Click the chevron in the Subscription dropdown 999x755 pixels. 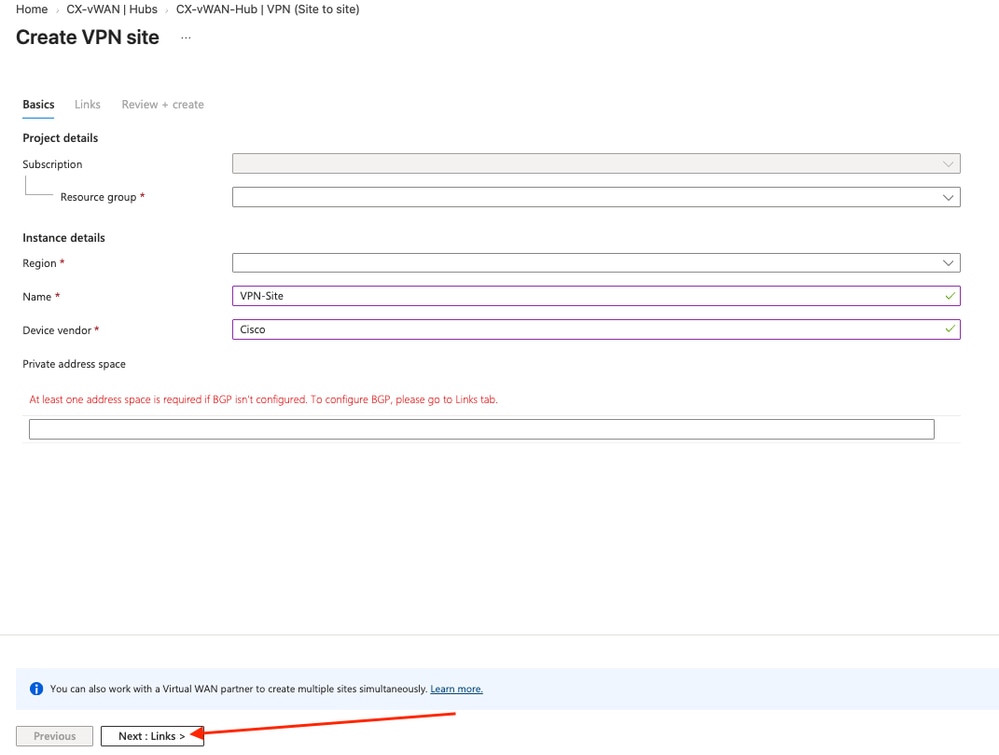click(x=948, y=164)
